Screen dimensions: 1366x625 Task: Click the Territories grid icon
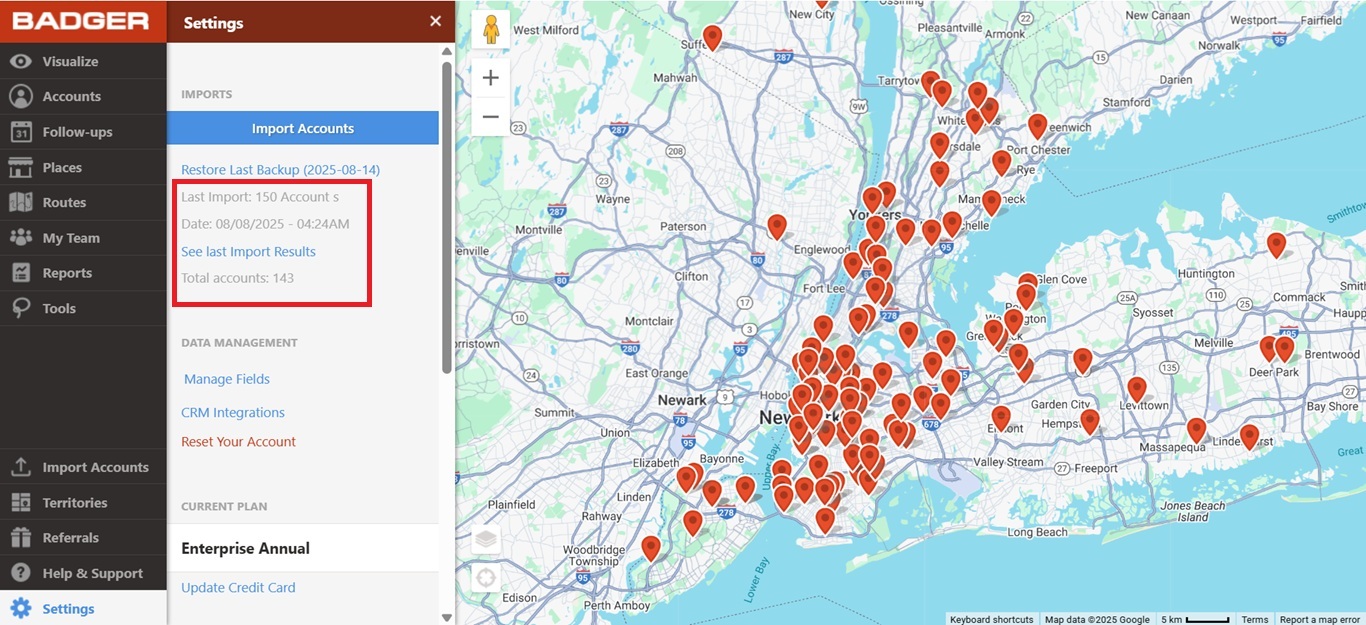click(x=21, y=502)
